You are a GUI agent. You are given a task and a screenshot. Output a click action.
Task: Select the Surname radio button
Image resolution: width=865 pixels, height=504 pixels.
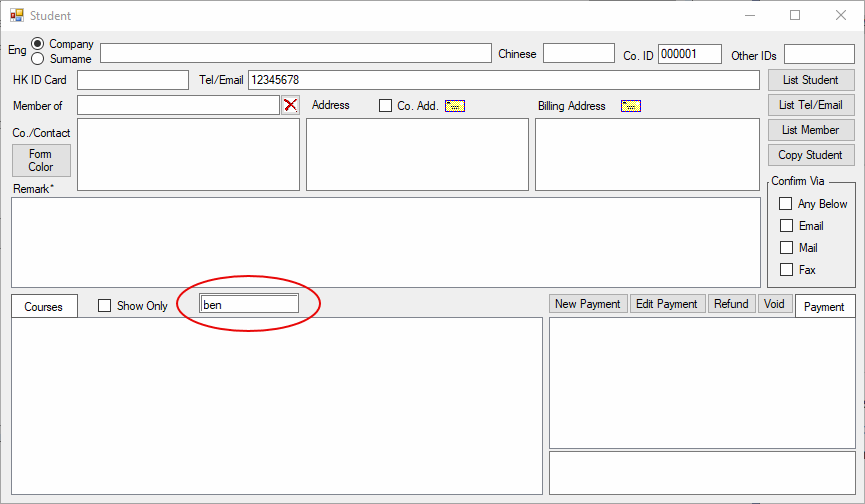tap(38, 58)
